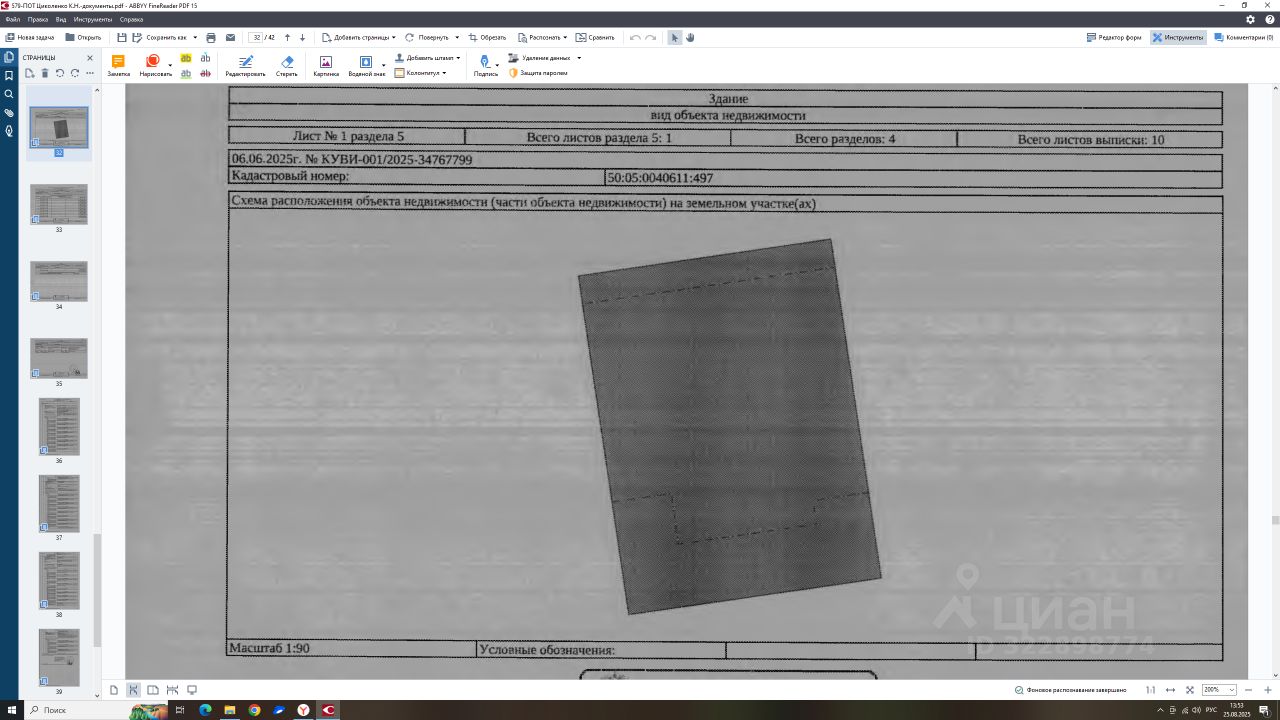Go to the previous page with up arrow

click(x=289, y=37)
